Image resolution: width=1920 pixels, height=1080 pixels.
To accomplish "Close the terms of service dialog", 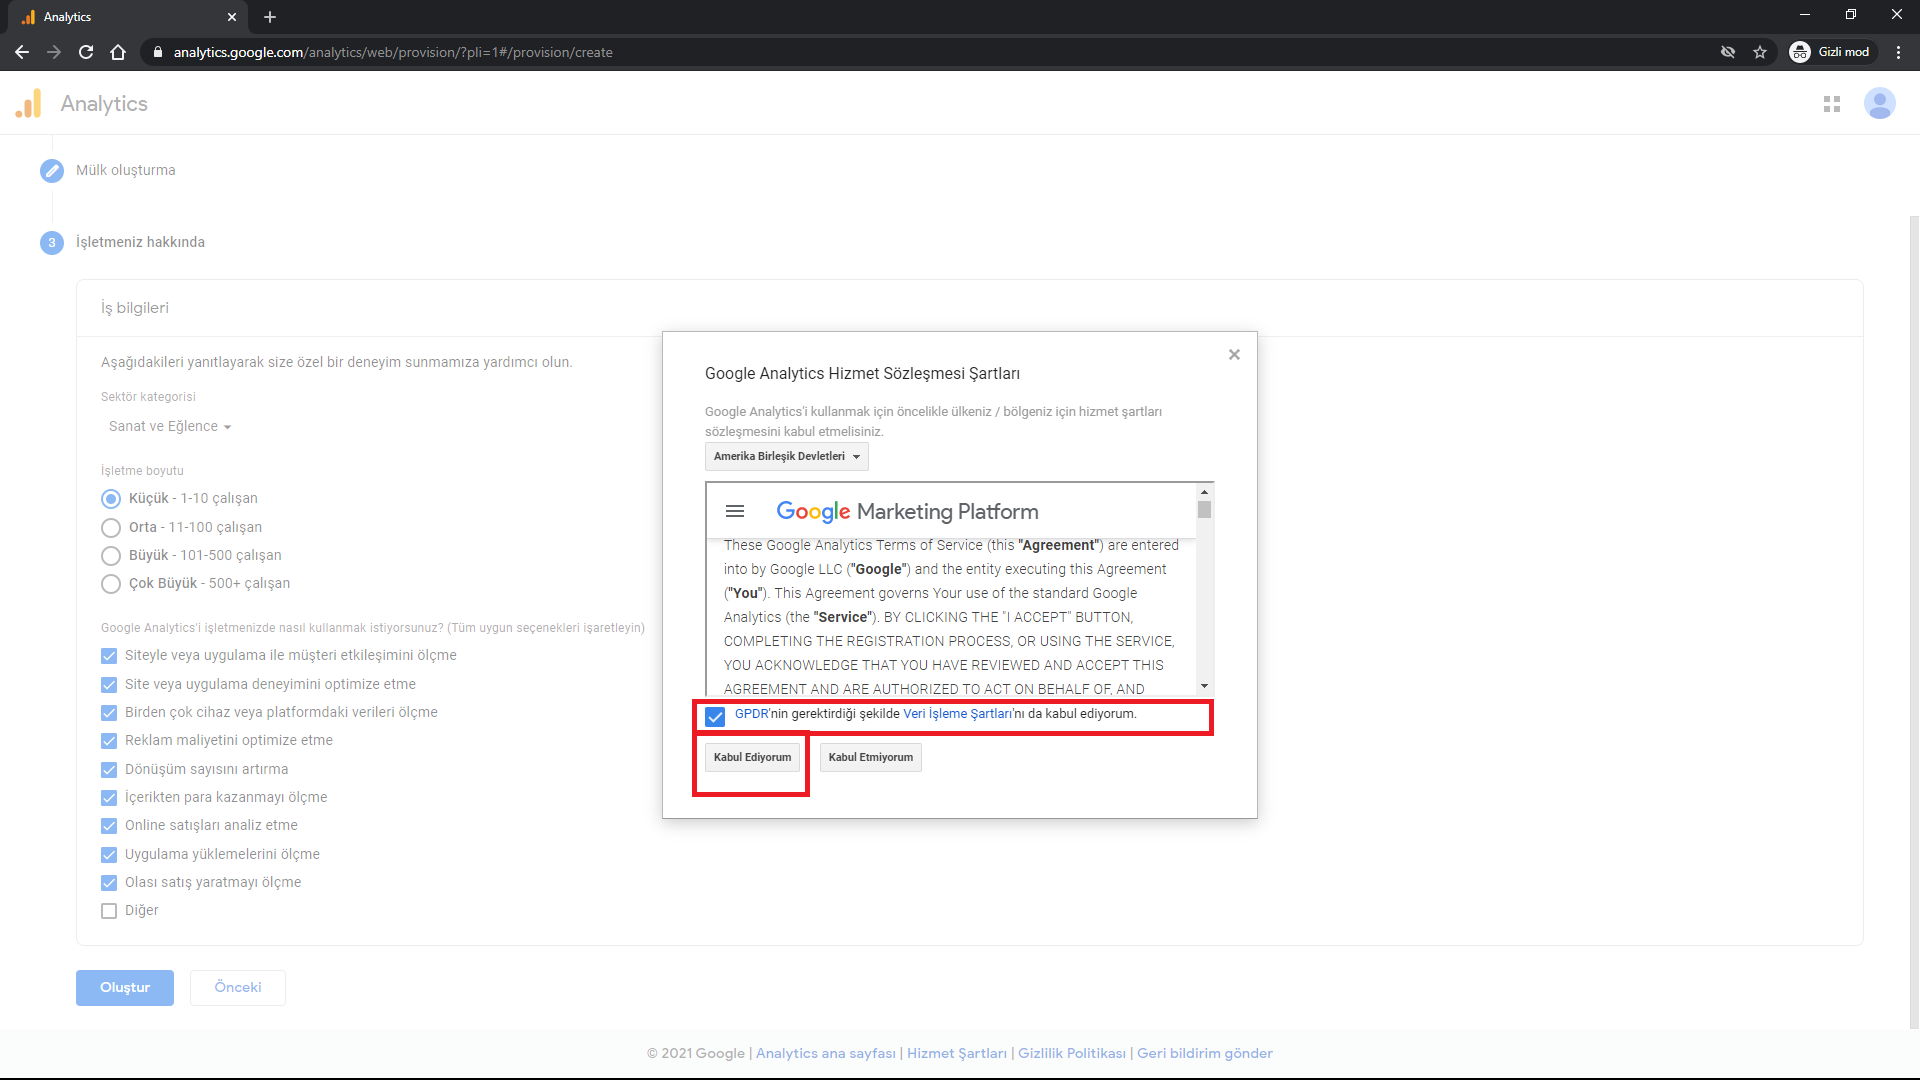I will click(x=1234, y=354).
